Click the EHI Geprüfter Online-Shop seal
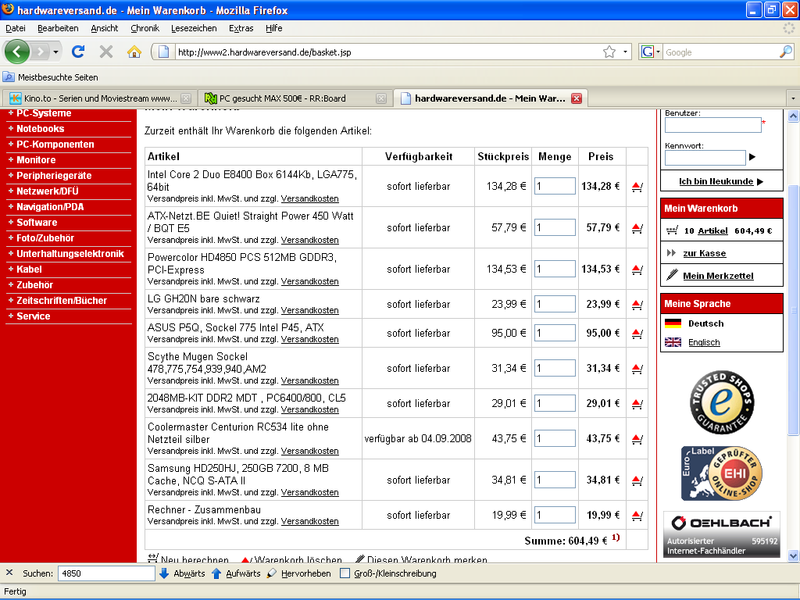This screenshot has width=800, height=600. coord(721,473)
